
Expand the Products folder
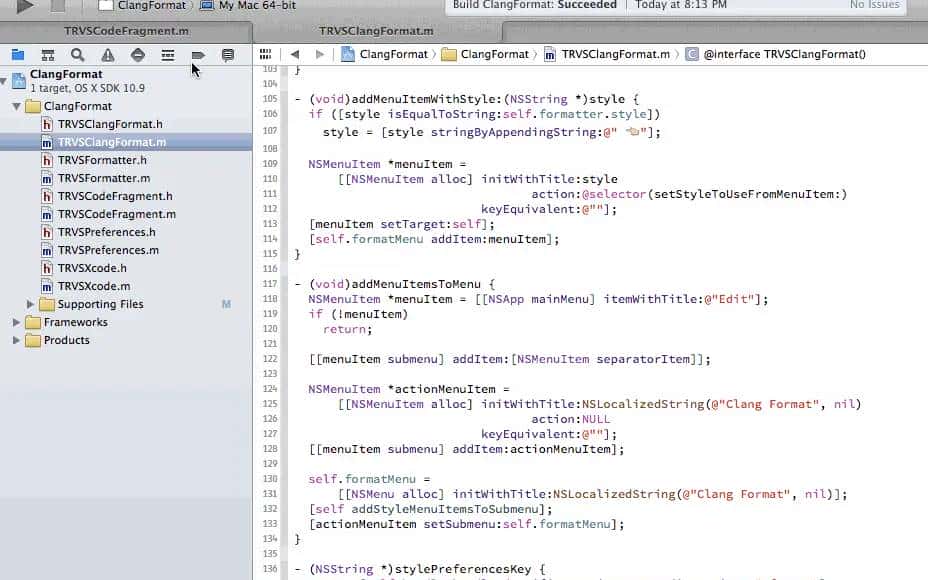pos(17,340)
